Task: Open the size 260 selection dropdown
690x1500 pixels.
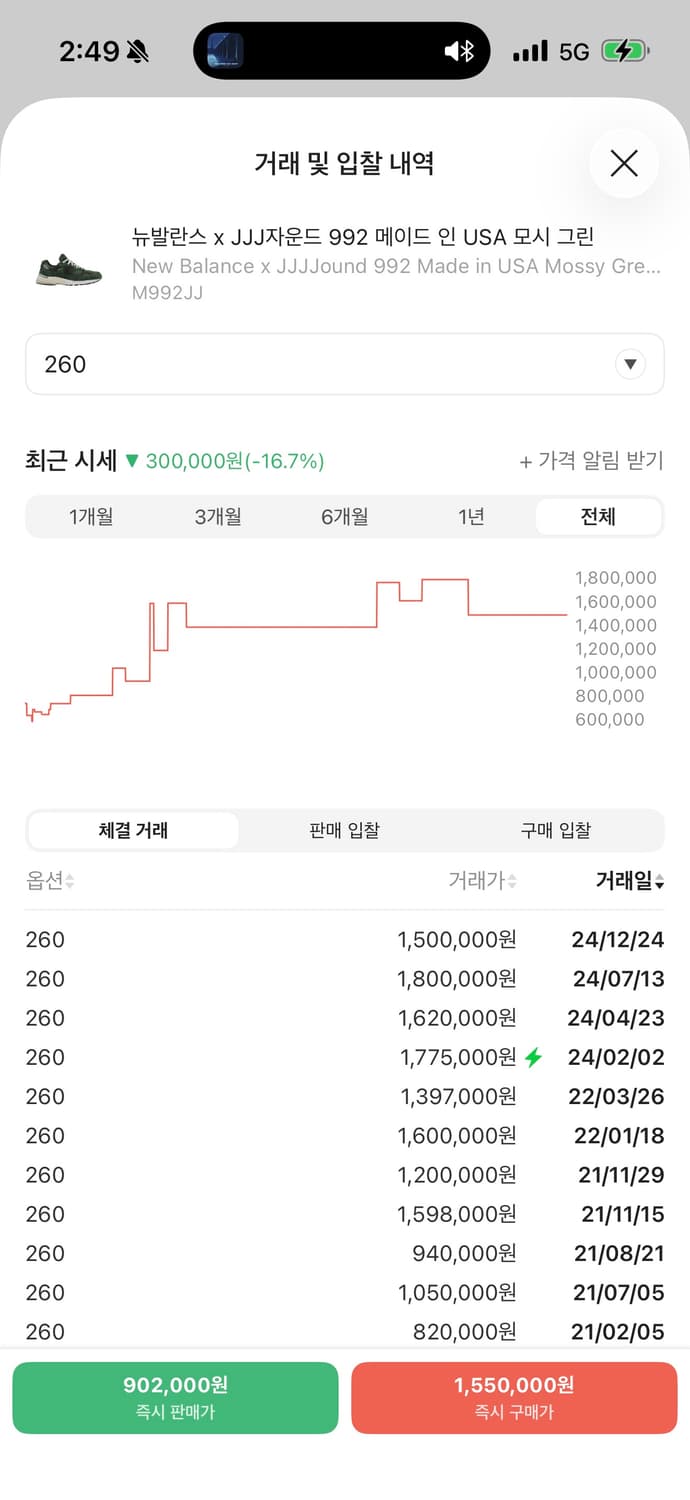Action: coord(345,364)
